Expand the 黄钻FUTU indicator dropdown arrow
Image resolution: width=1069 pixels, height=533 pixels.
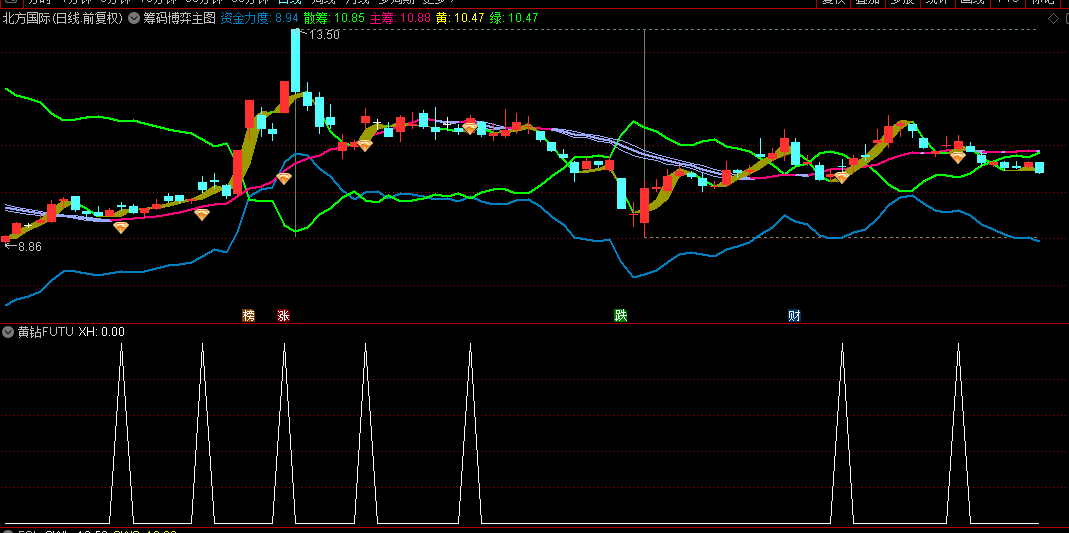point(9,332)
